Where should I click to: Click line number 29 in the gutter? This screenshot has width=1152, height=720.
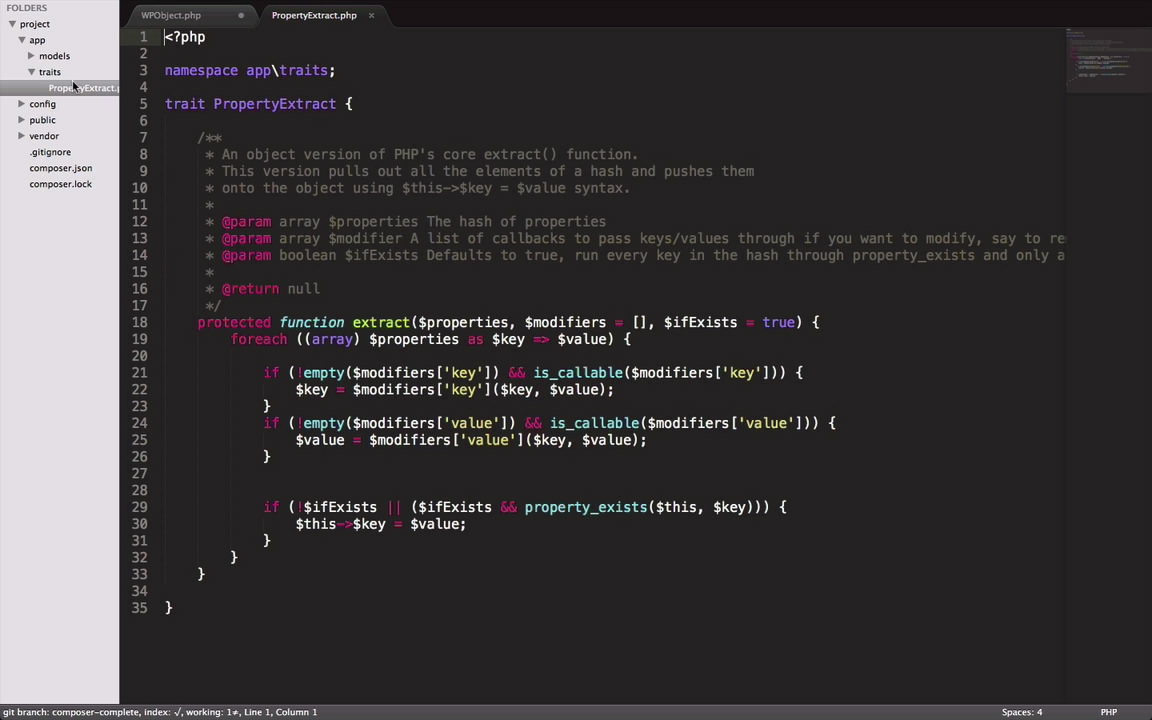pos(140,507)
